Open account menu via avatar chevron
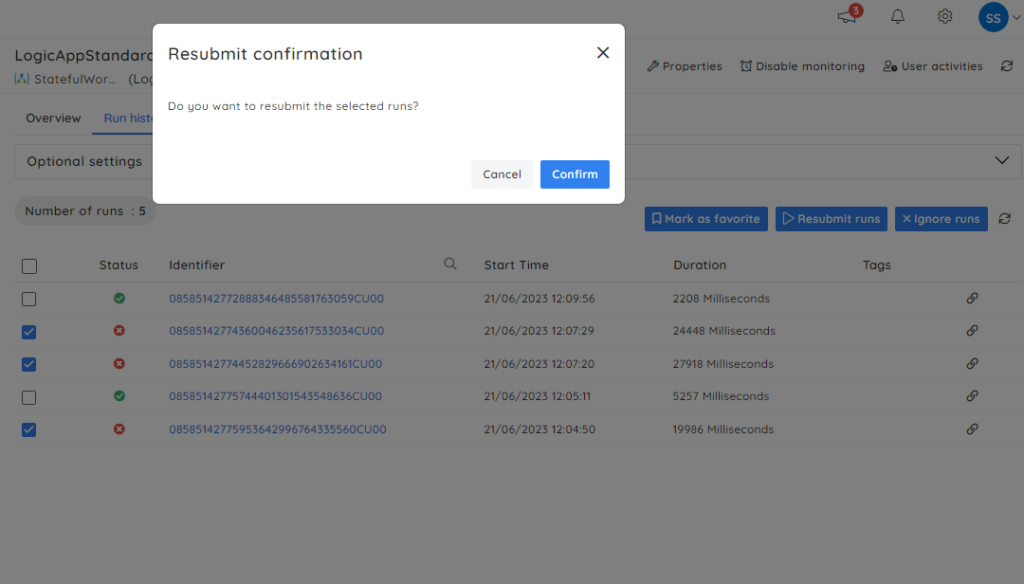1024x584 pixels. (x=1015, y=17)
